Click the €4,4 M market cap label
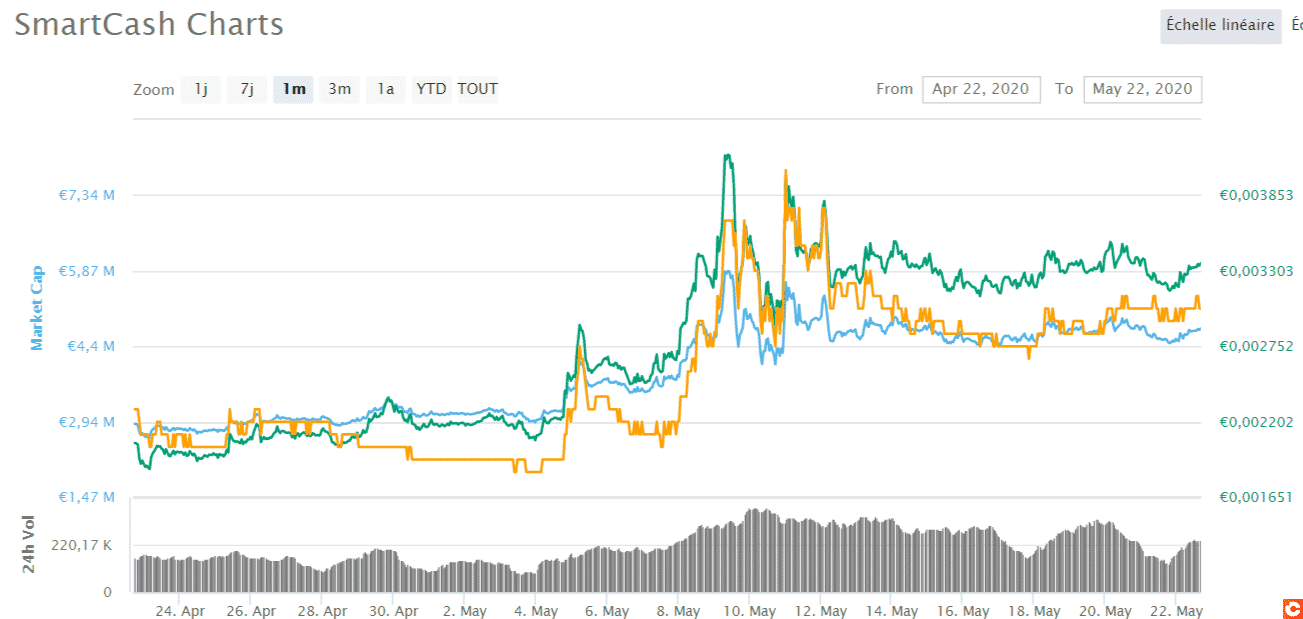The image size is (1303, 619). coord(91,347)
